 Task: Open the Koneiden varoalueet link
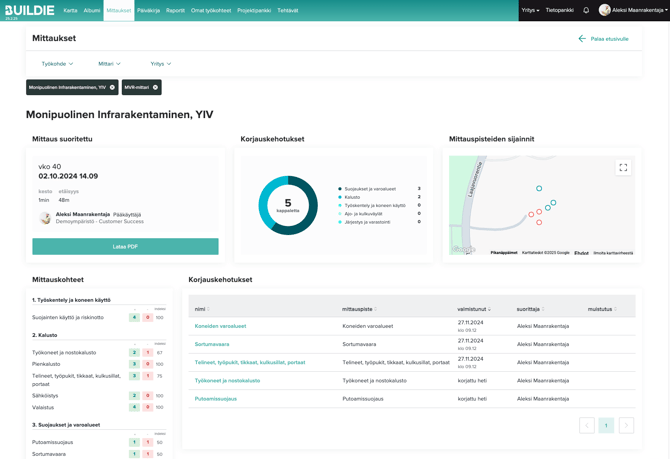(x=220, y=326)
